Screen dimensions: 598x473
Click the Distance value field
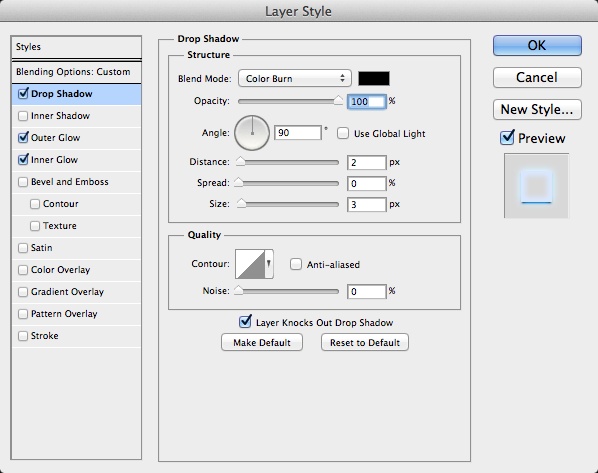click(x=367, y=162)
